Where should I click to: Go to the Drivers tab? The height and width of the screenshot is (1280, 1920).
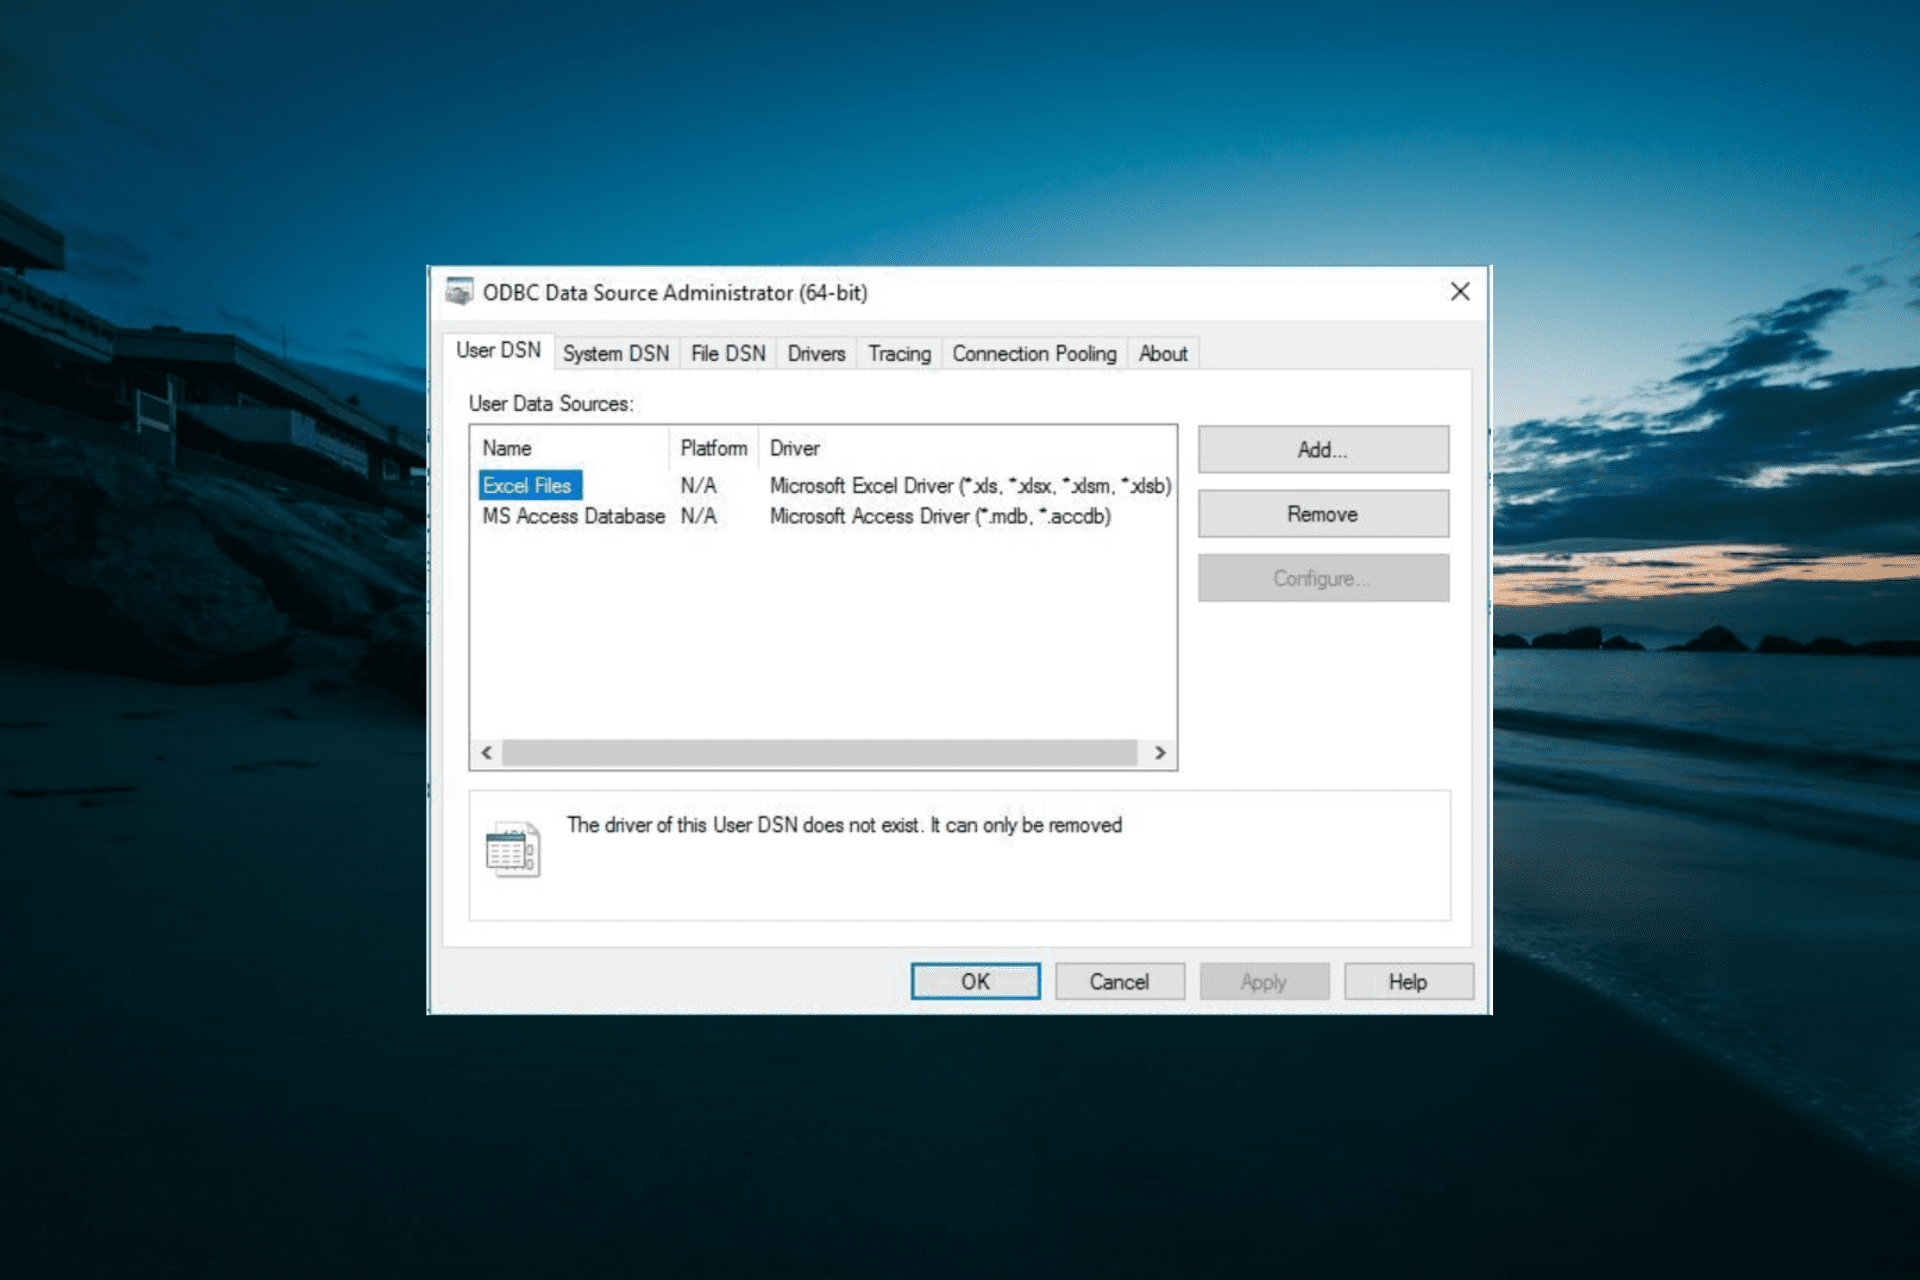pos(816,354)
